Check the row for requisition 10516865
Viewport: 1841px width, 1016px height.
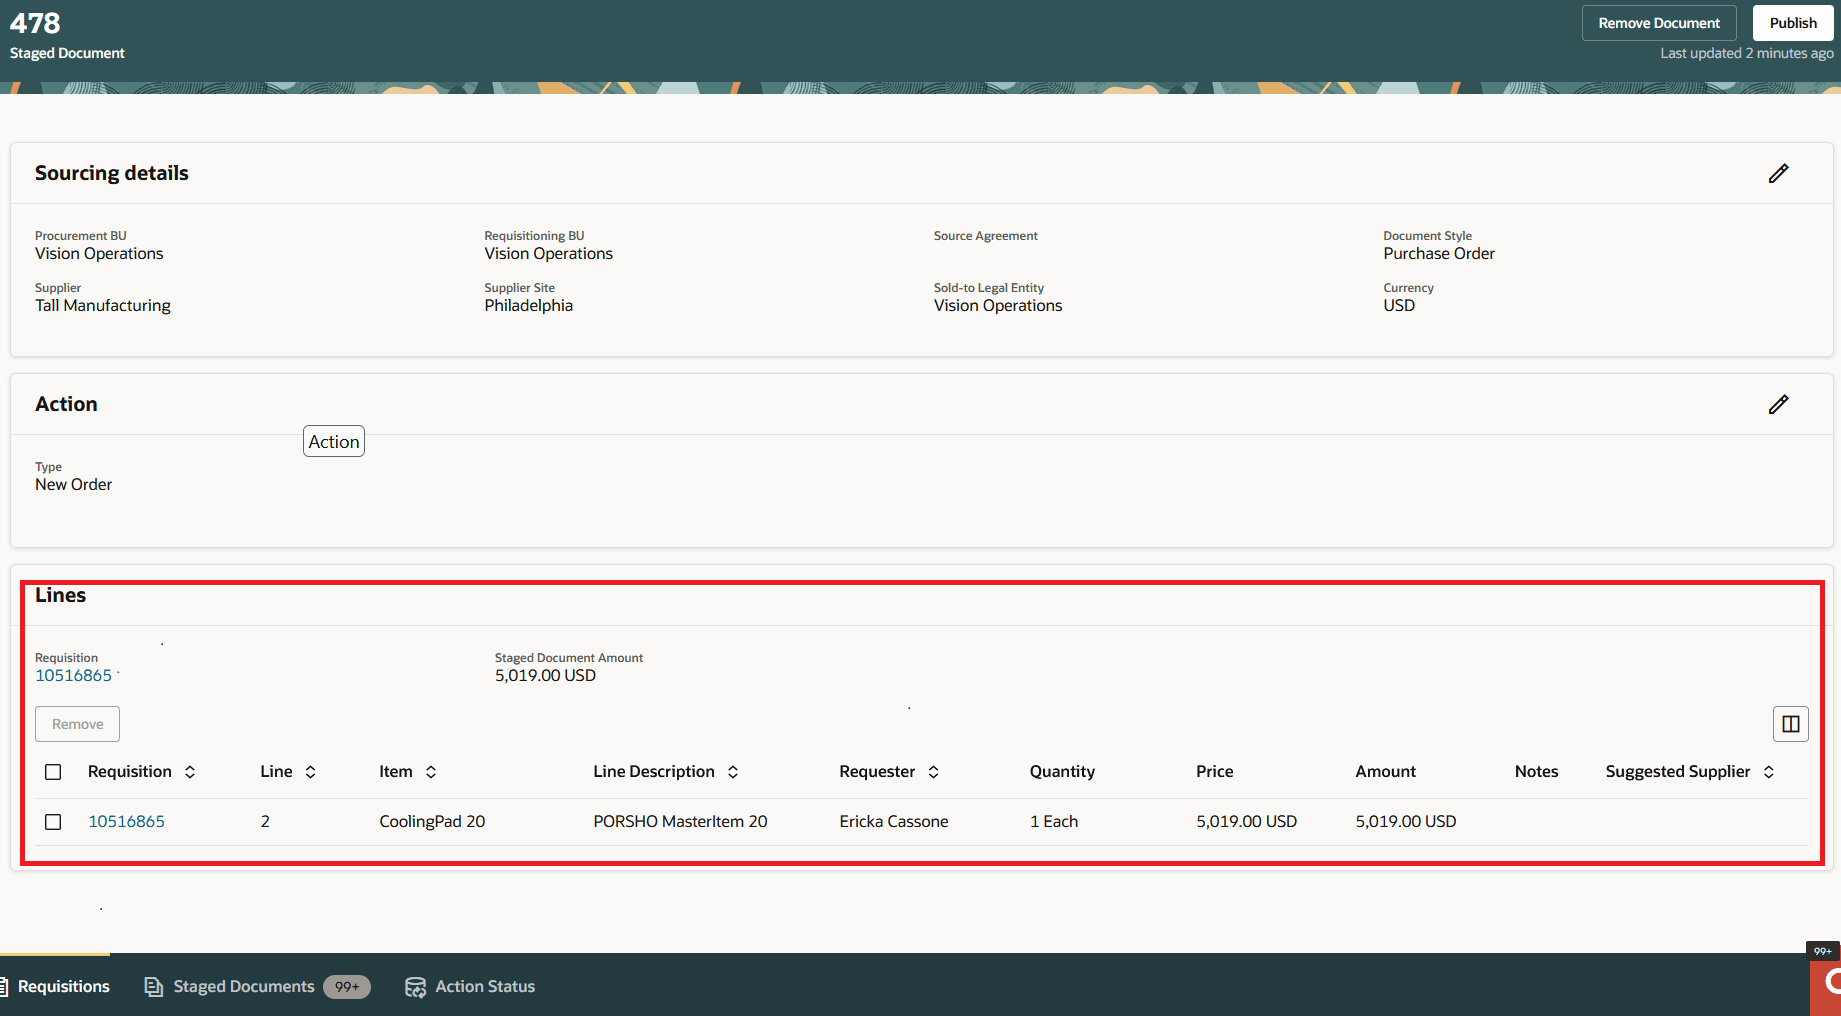53,822
